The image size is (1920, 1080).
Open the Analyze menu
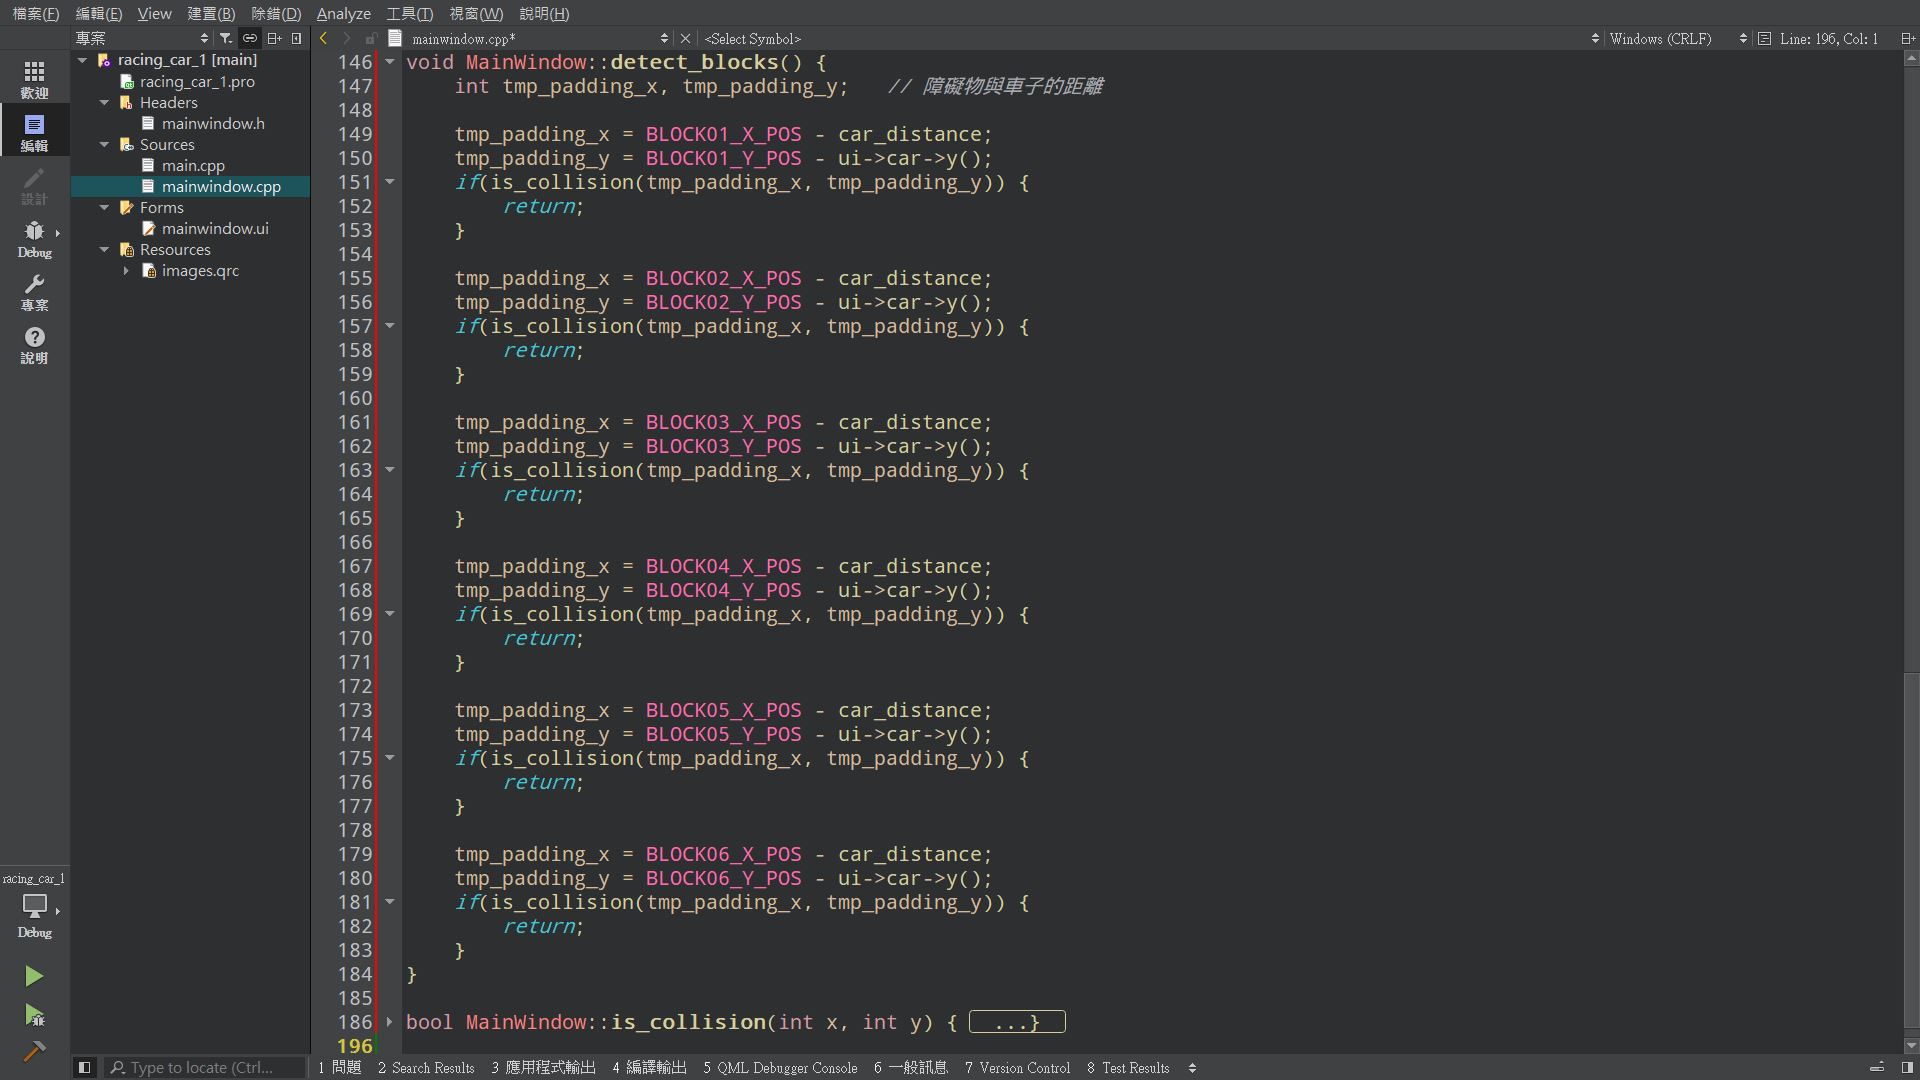coord(343,13)
